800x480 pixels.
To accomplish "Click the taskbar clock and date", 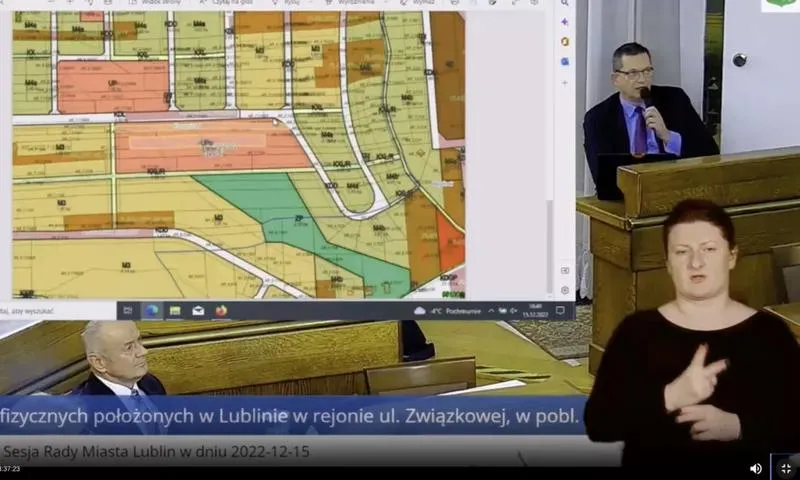I will pos(535,311).
